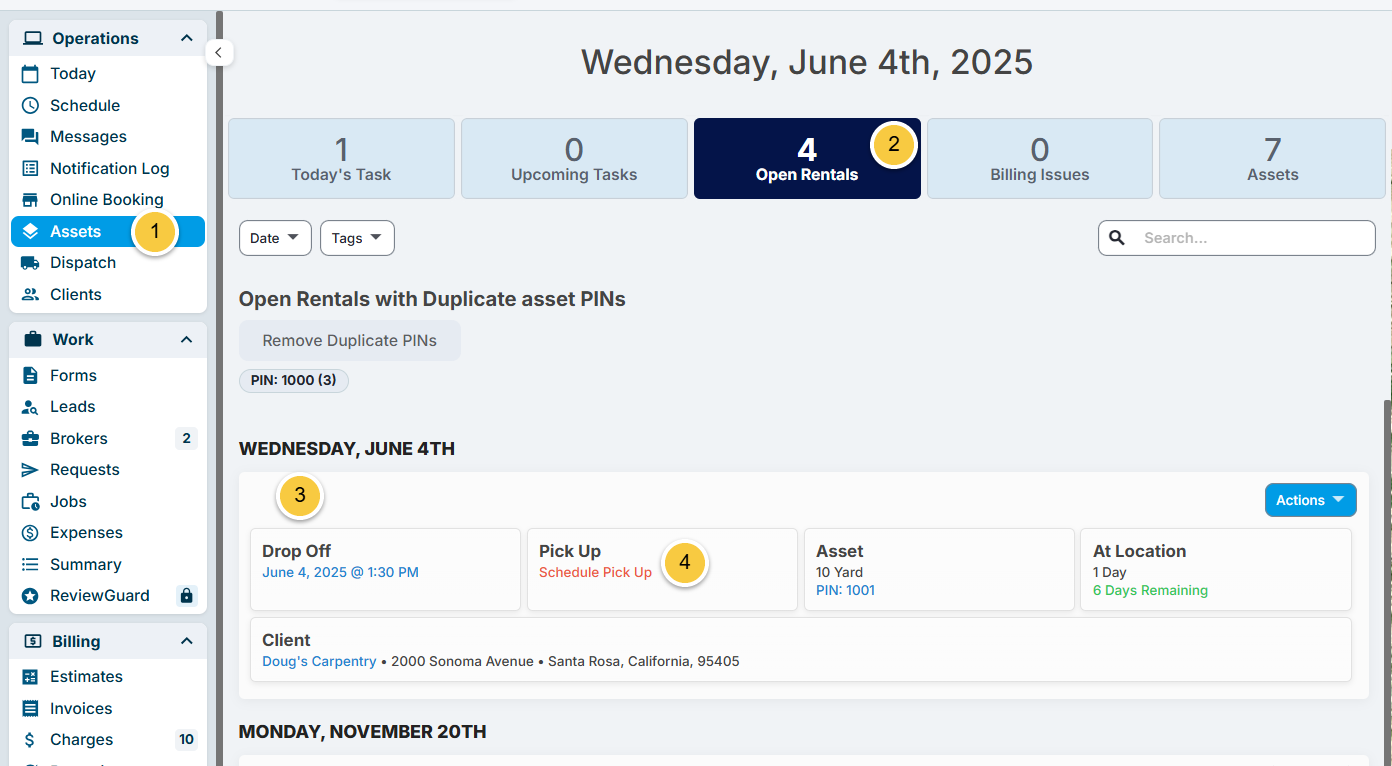Click the Search input field

click(1237, 238)
